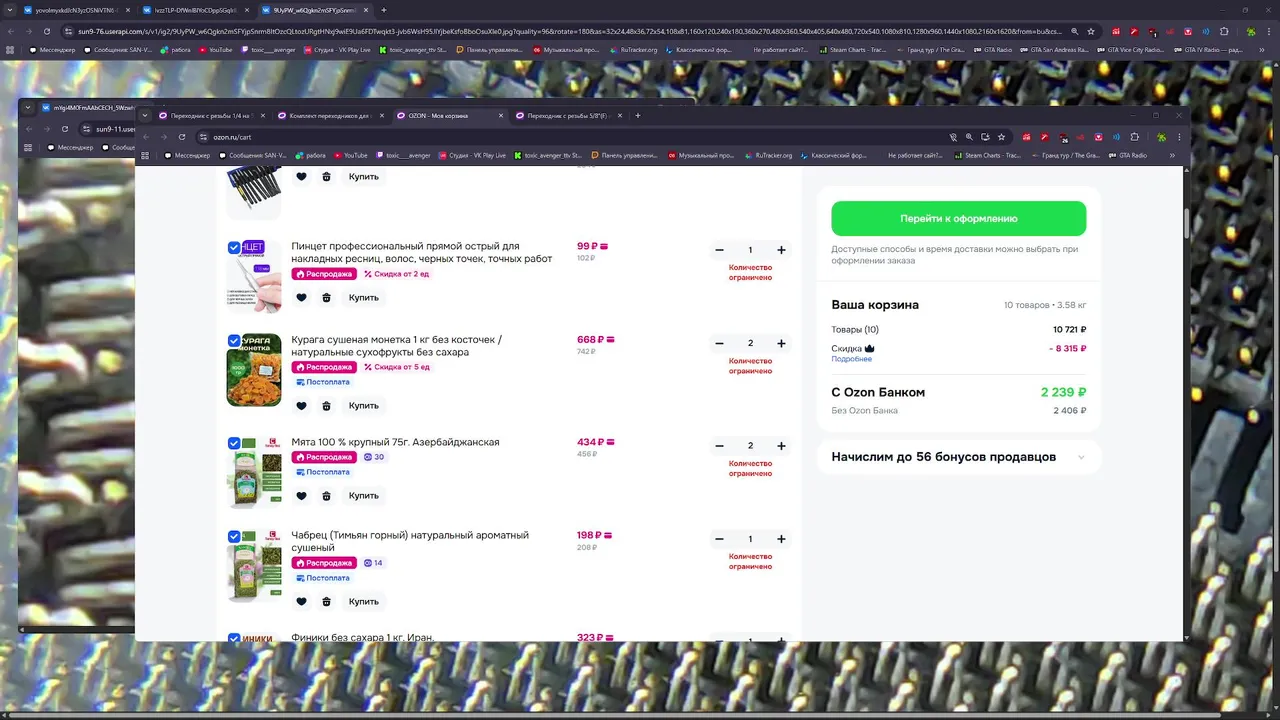
Task: Click reload icon in outer userapi browser
Action: [x=47, y=31]
